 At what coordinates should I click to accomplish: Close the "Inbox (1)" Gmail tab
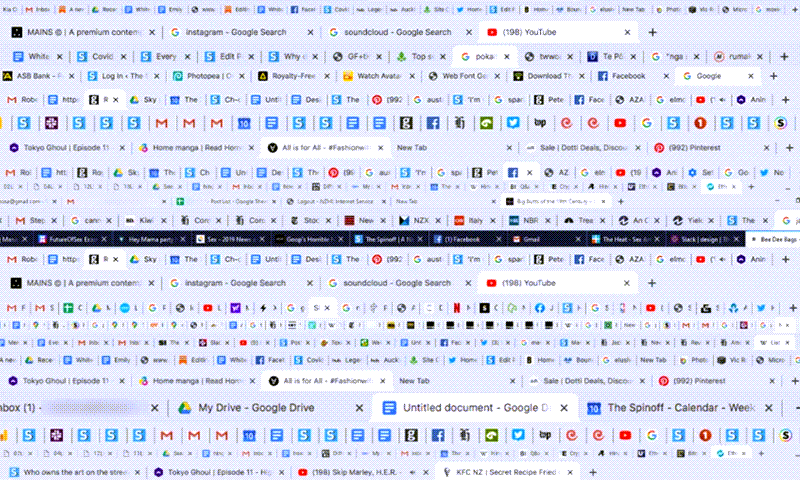tap(155, 408)
